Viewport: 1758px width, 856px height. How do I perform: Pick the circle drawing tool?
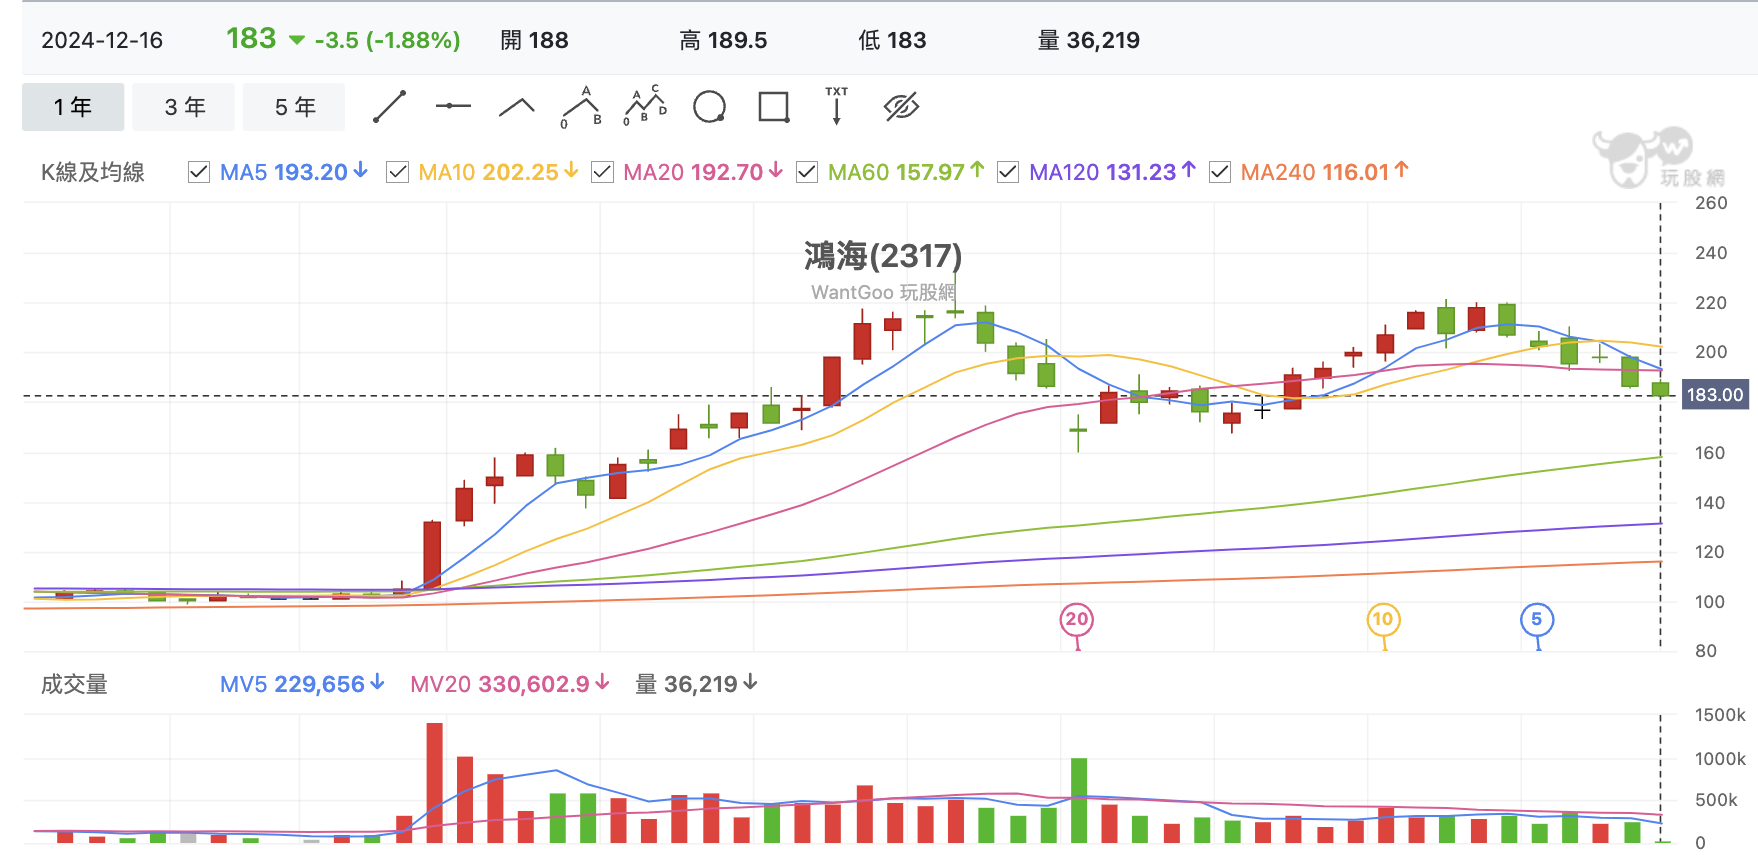pyautogui.click(x=710, y=107)
